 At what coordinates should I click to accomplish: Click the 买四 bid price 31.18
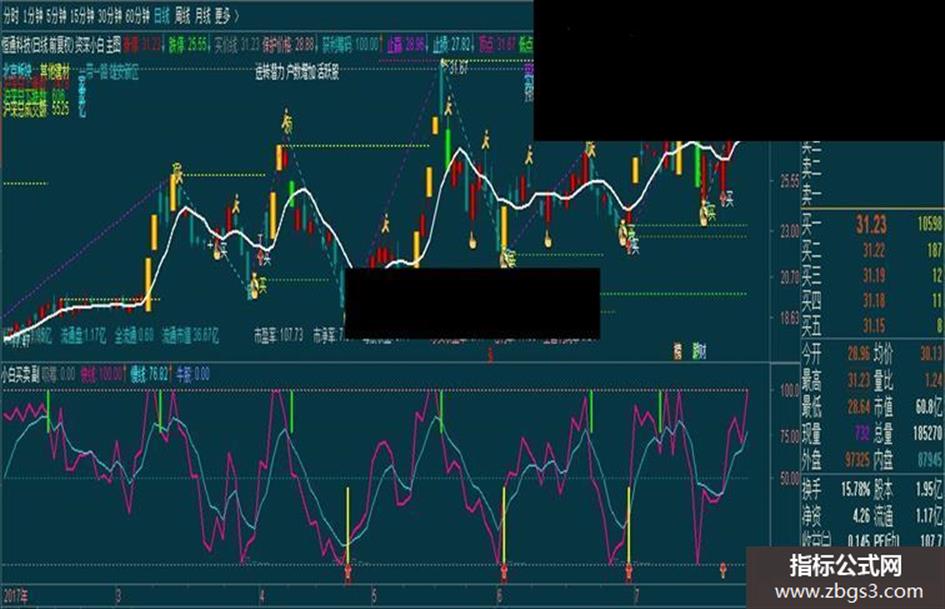873,300
